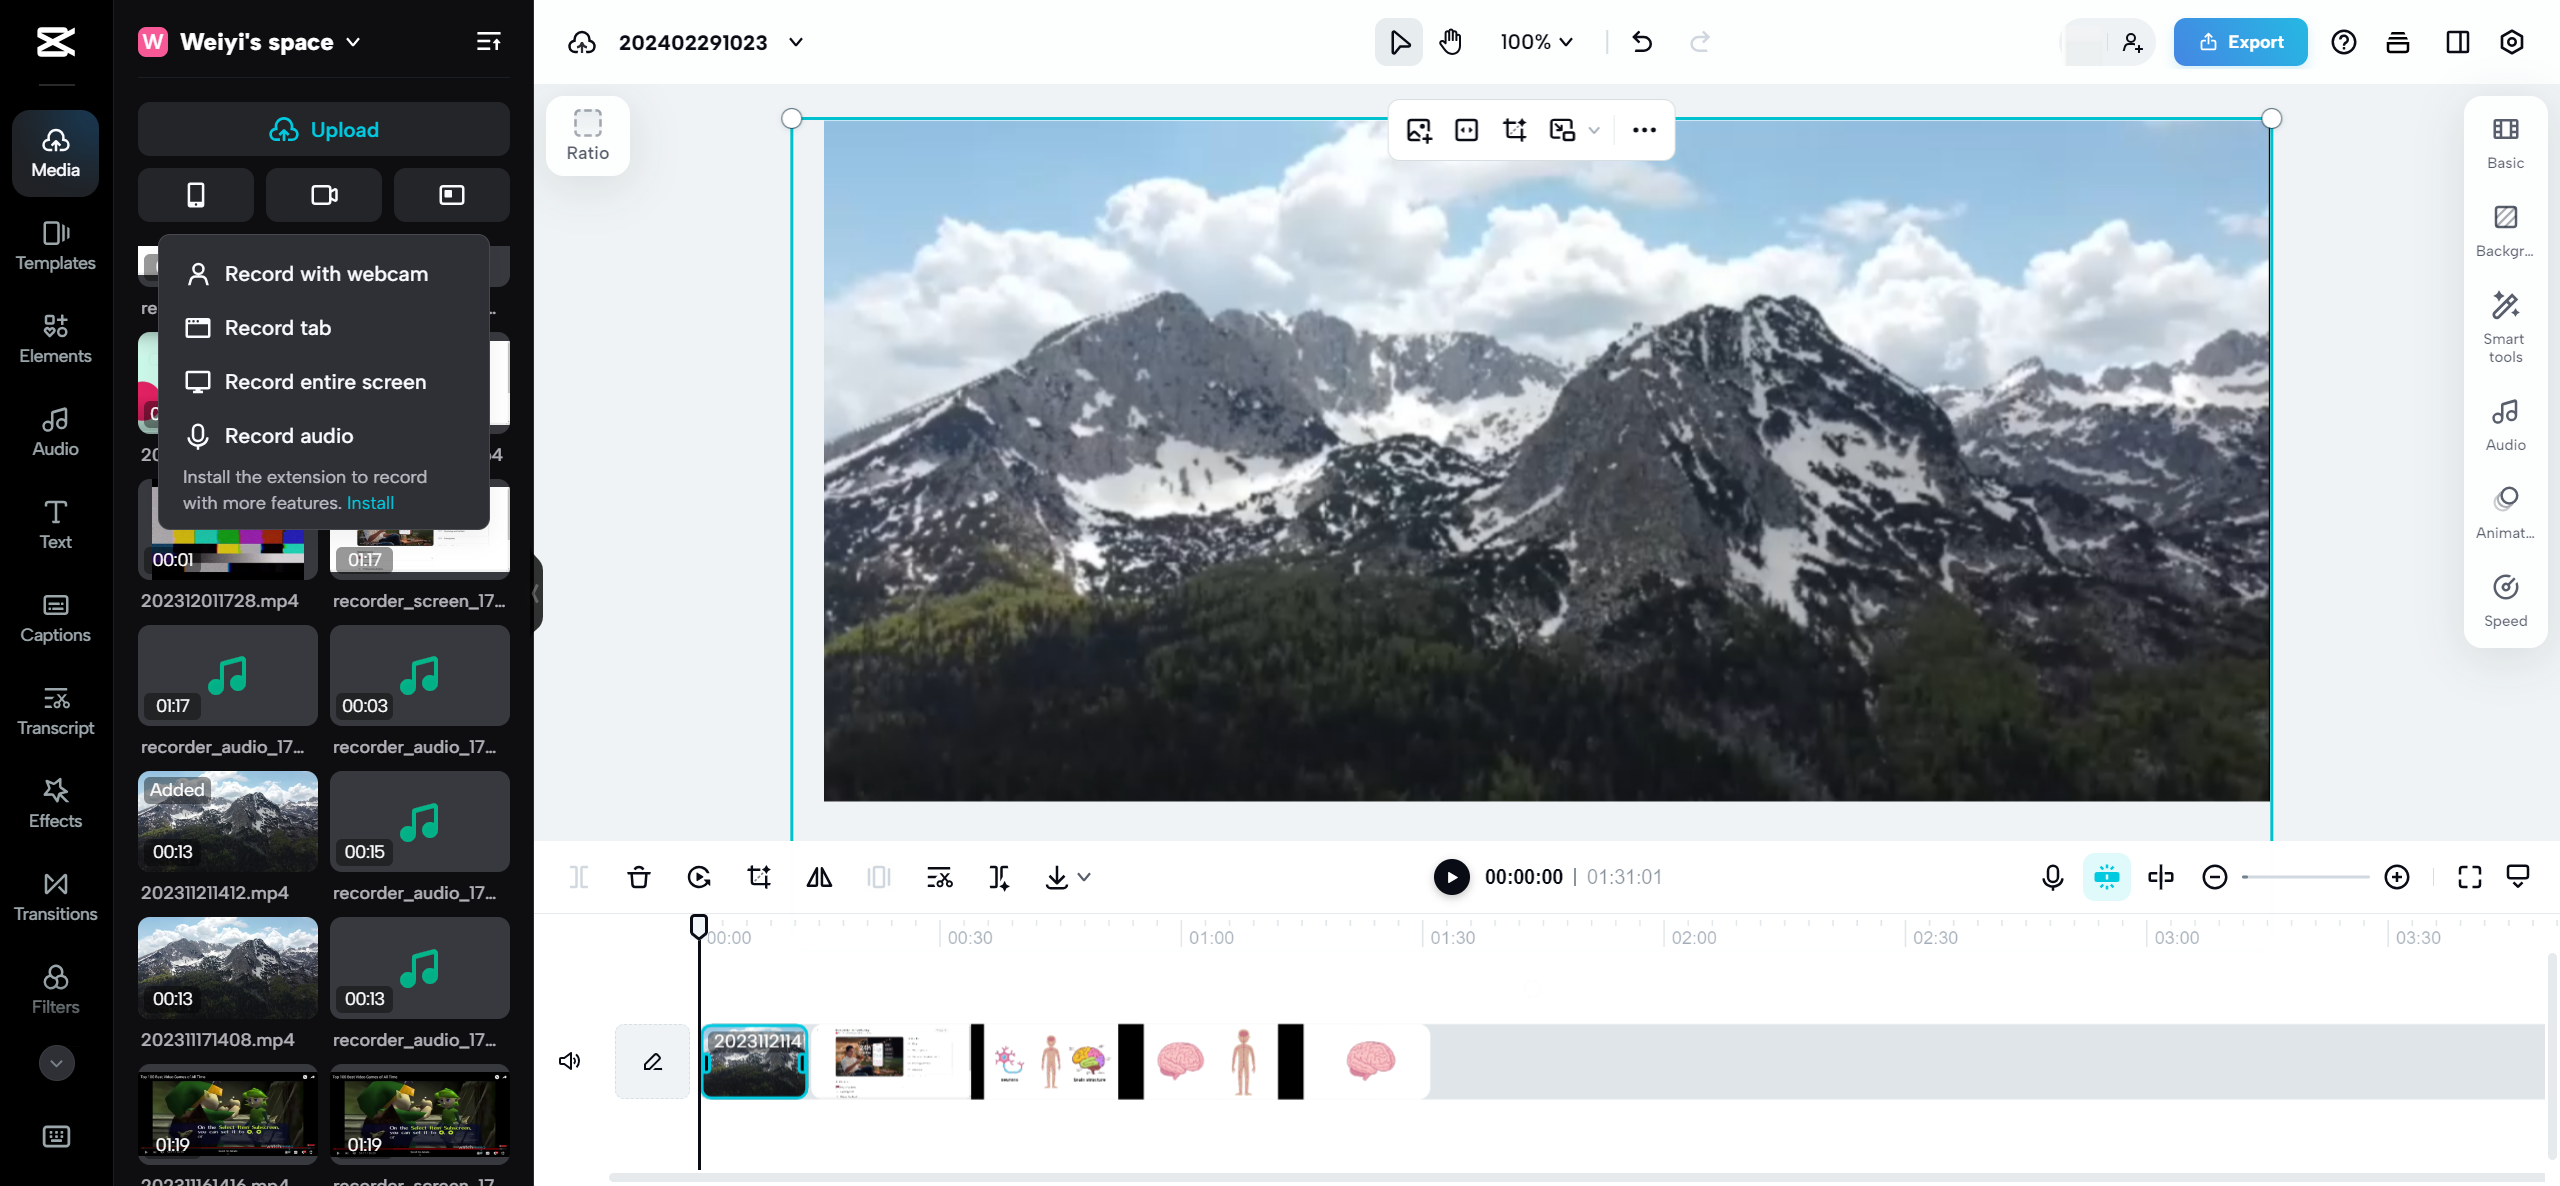Open the Transitions panel
This screenshot has height=1186, width=2560.
pos(55,897)
